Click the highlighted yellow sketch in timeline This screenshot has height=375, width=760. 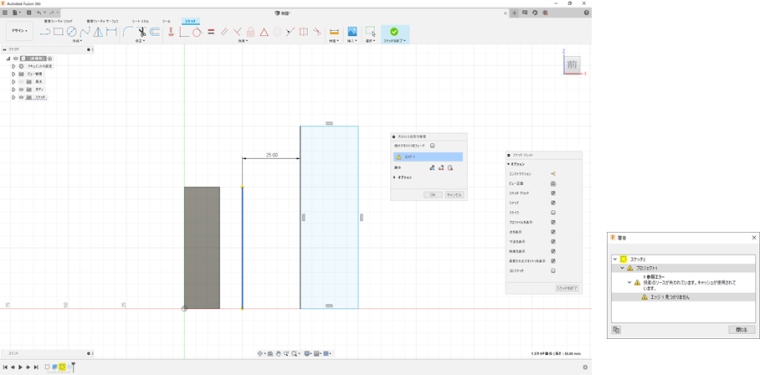click(x=62, y=367)
